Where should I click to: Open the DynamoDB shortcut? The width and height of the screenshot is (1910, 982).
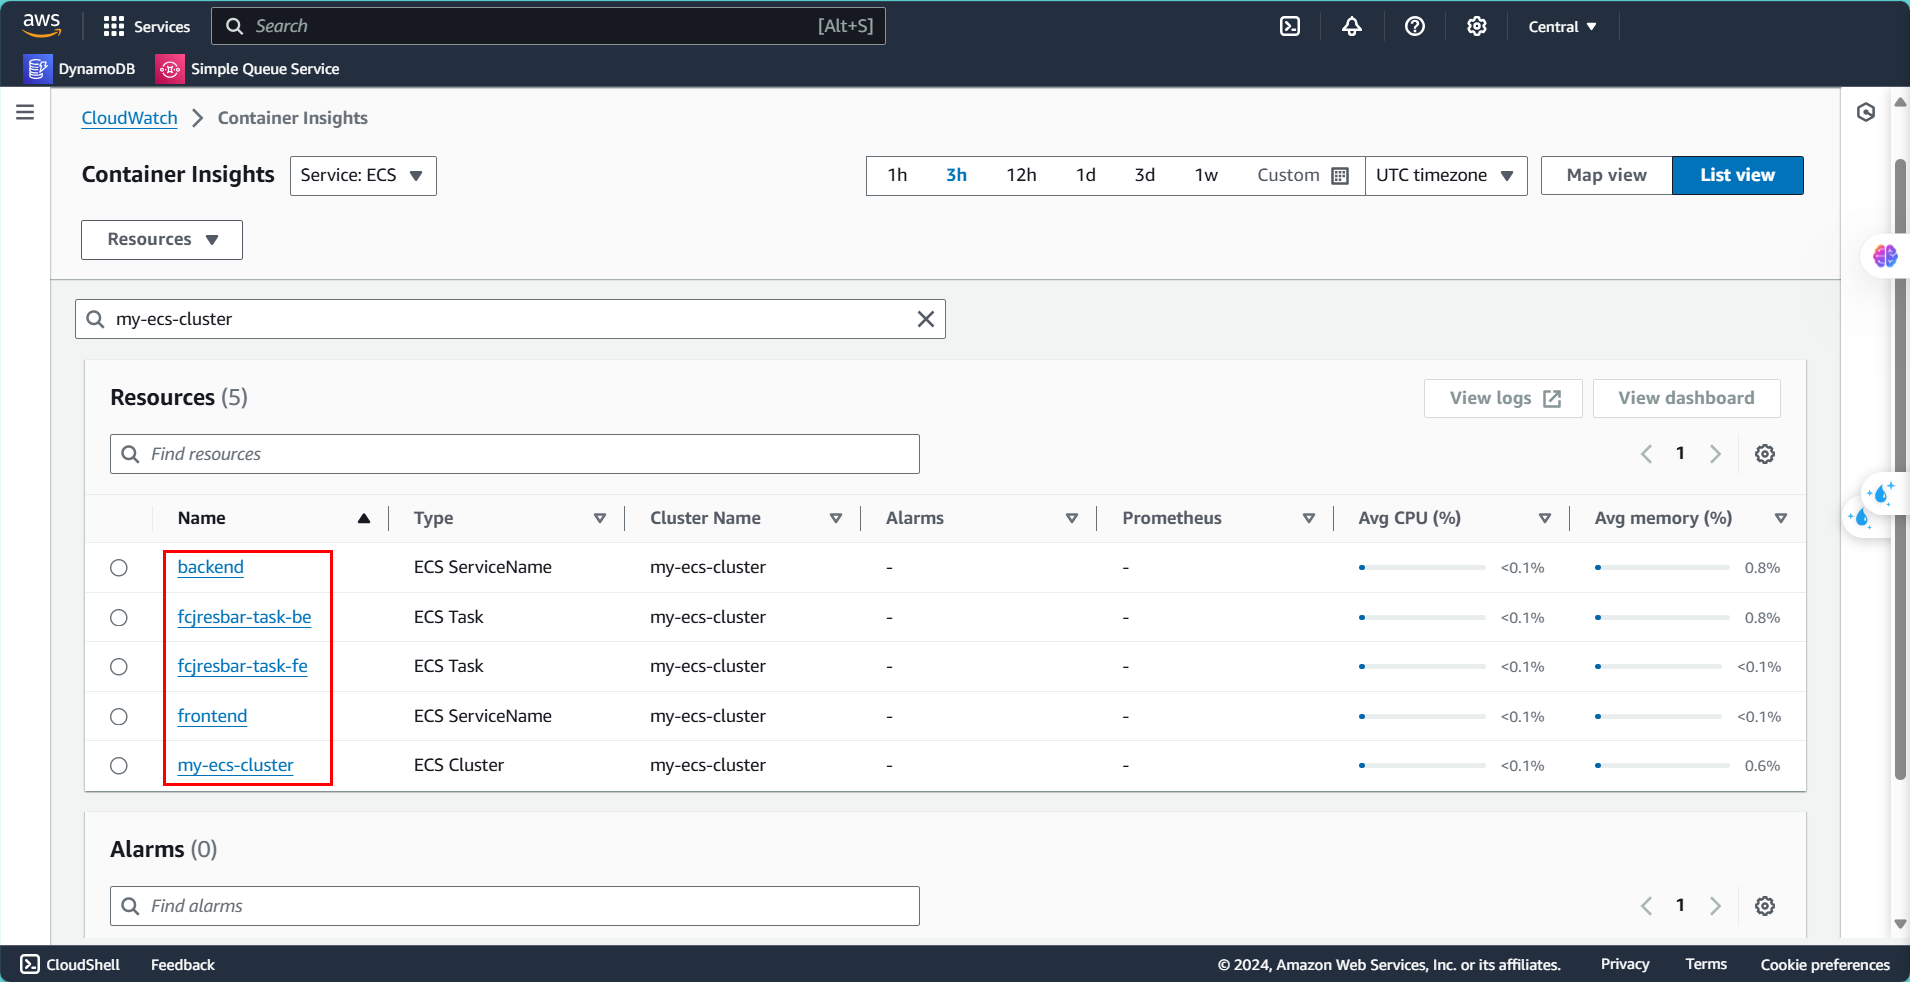coord(80,68)
